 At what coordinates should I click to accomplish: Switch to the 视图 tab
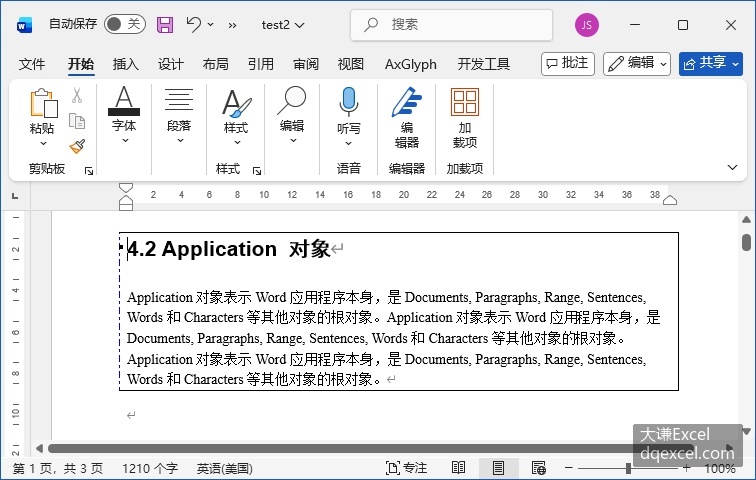tap(351, 64)
